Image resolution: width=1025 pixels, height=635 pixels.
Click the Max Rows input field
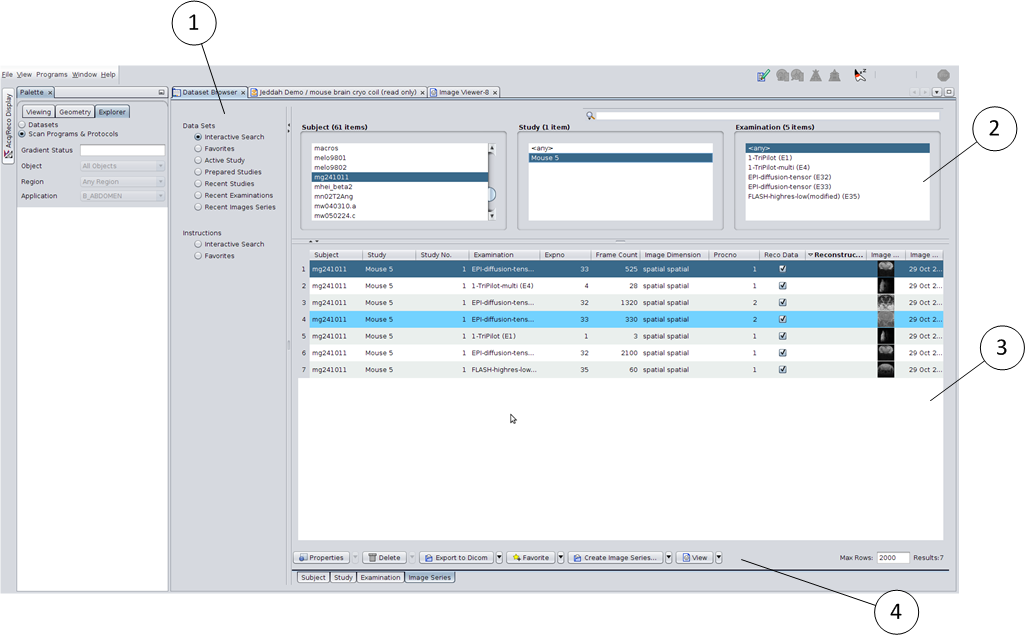coord(892,558)
